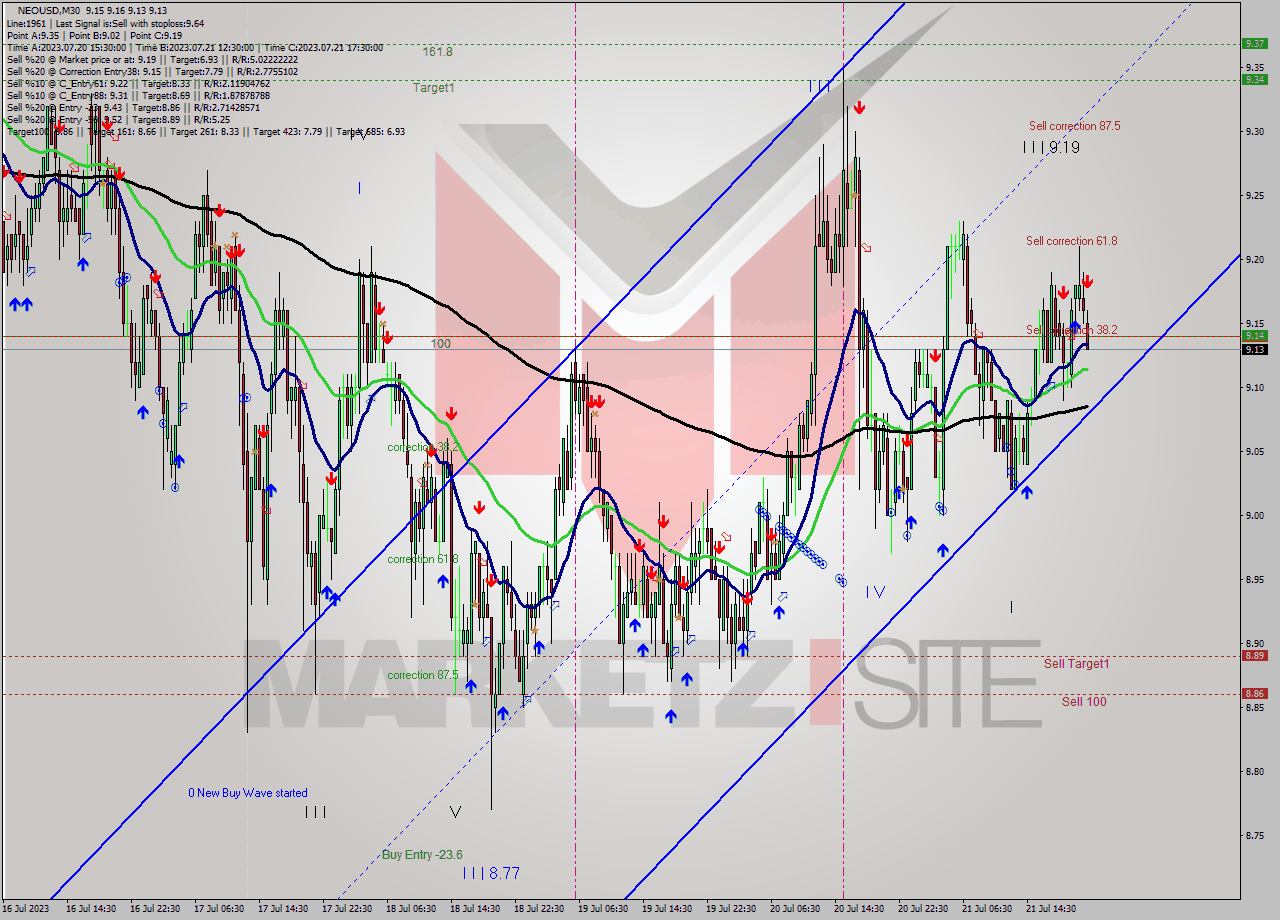Click the 'Sell correction 38.2' label
1280x920 pixels.
tap(1072, 330)
